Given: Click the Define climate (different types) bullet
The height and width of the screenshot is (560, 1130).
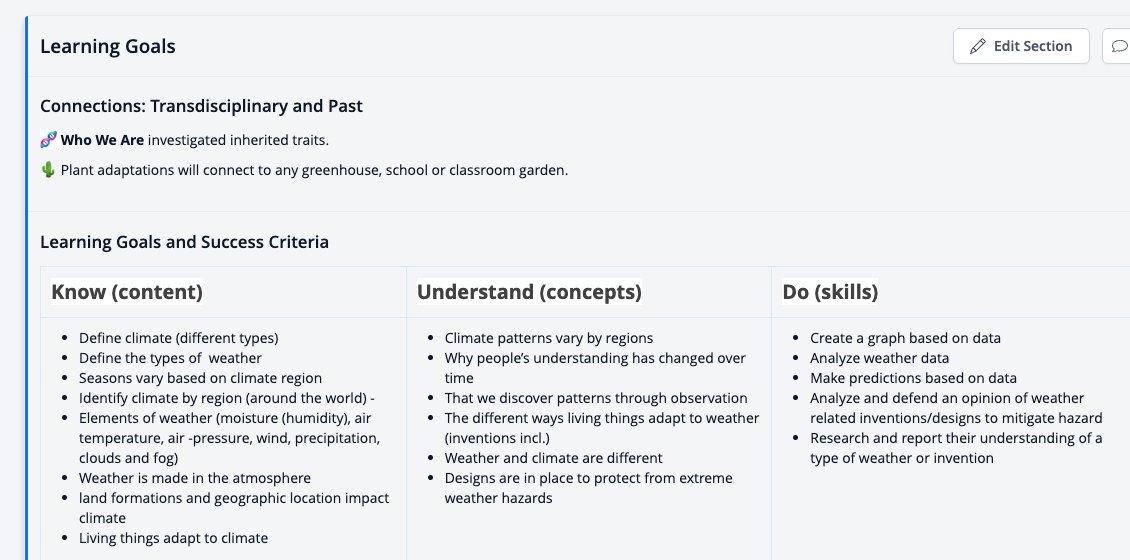Looking at the screenshot, I should [x=179, y=337].
